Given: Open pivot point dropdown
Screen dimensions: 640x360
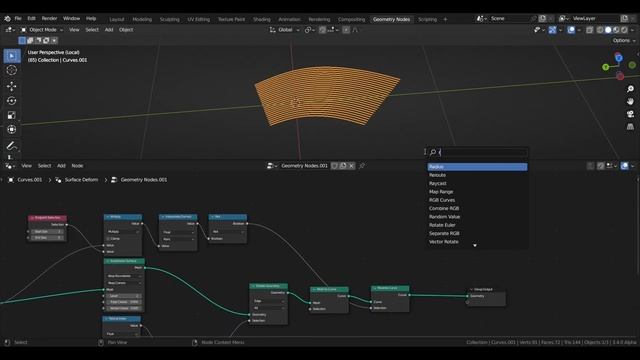Looking at the screenshot, I should point(310,30).
